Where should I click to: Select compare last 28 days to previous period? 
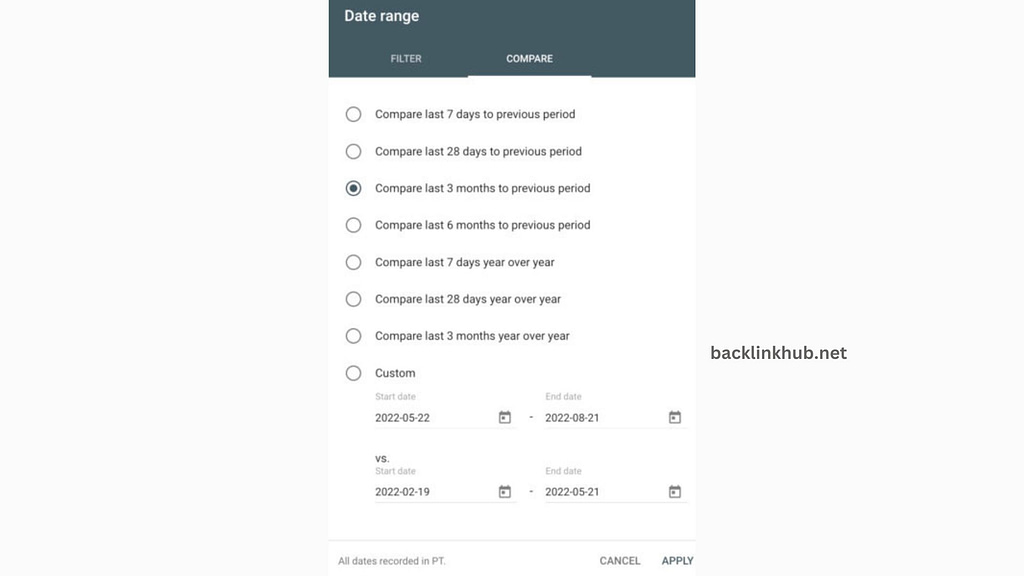[353, 151]
